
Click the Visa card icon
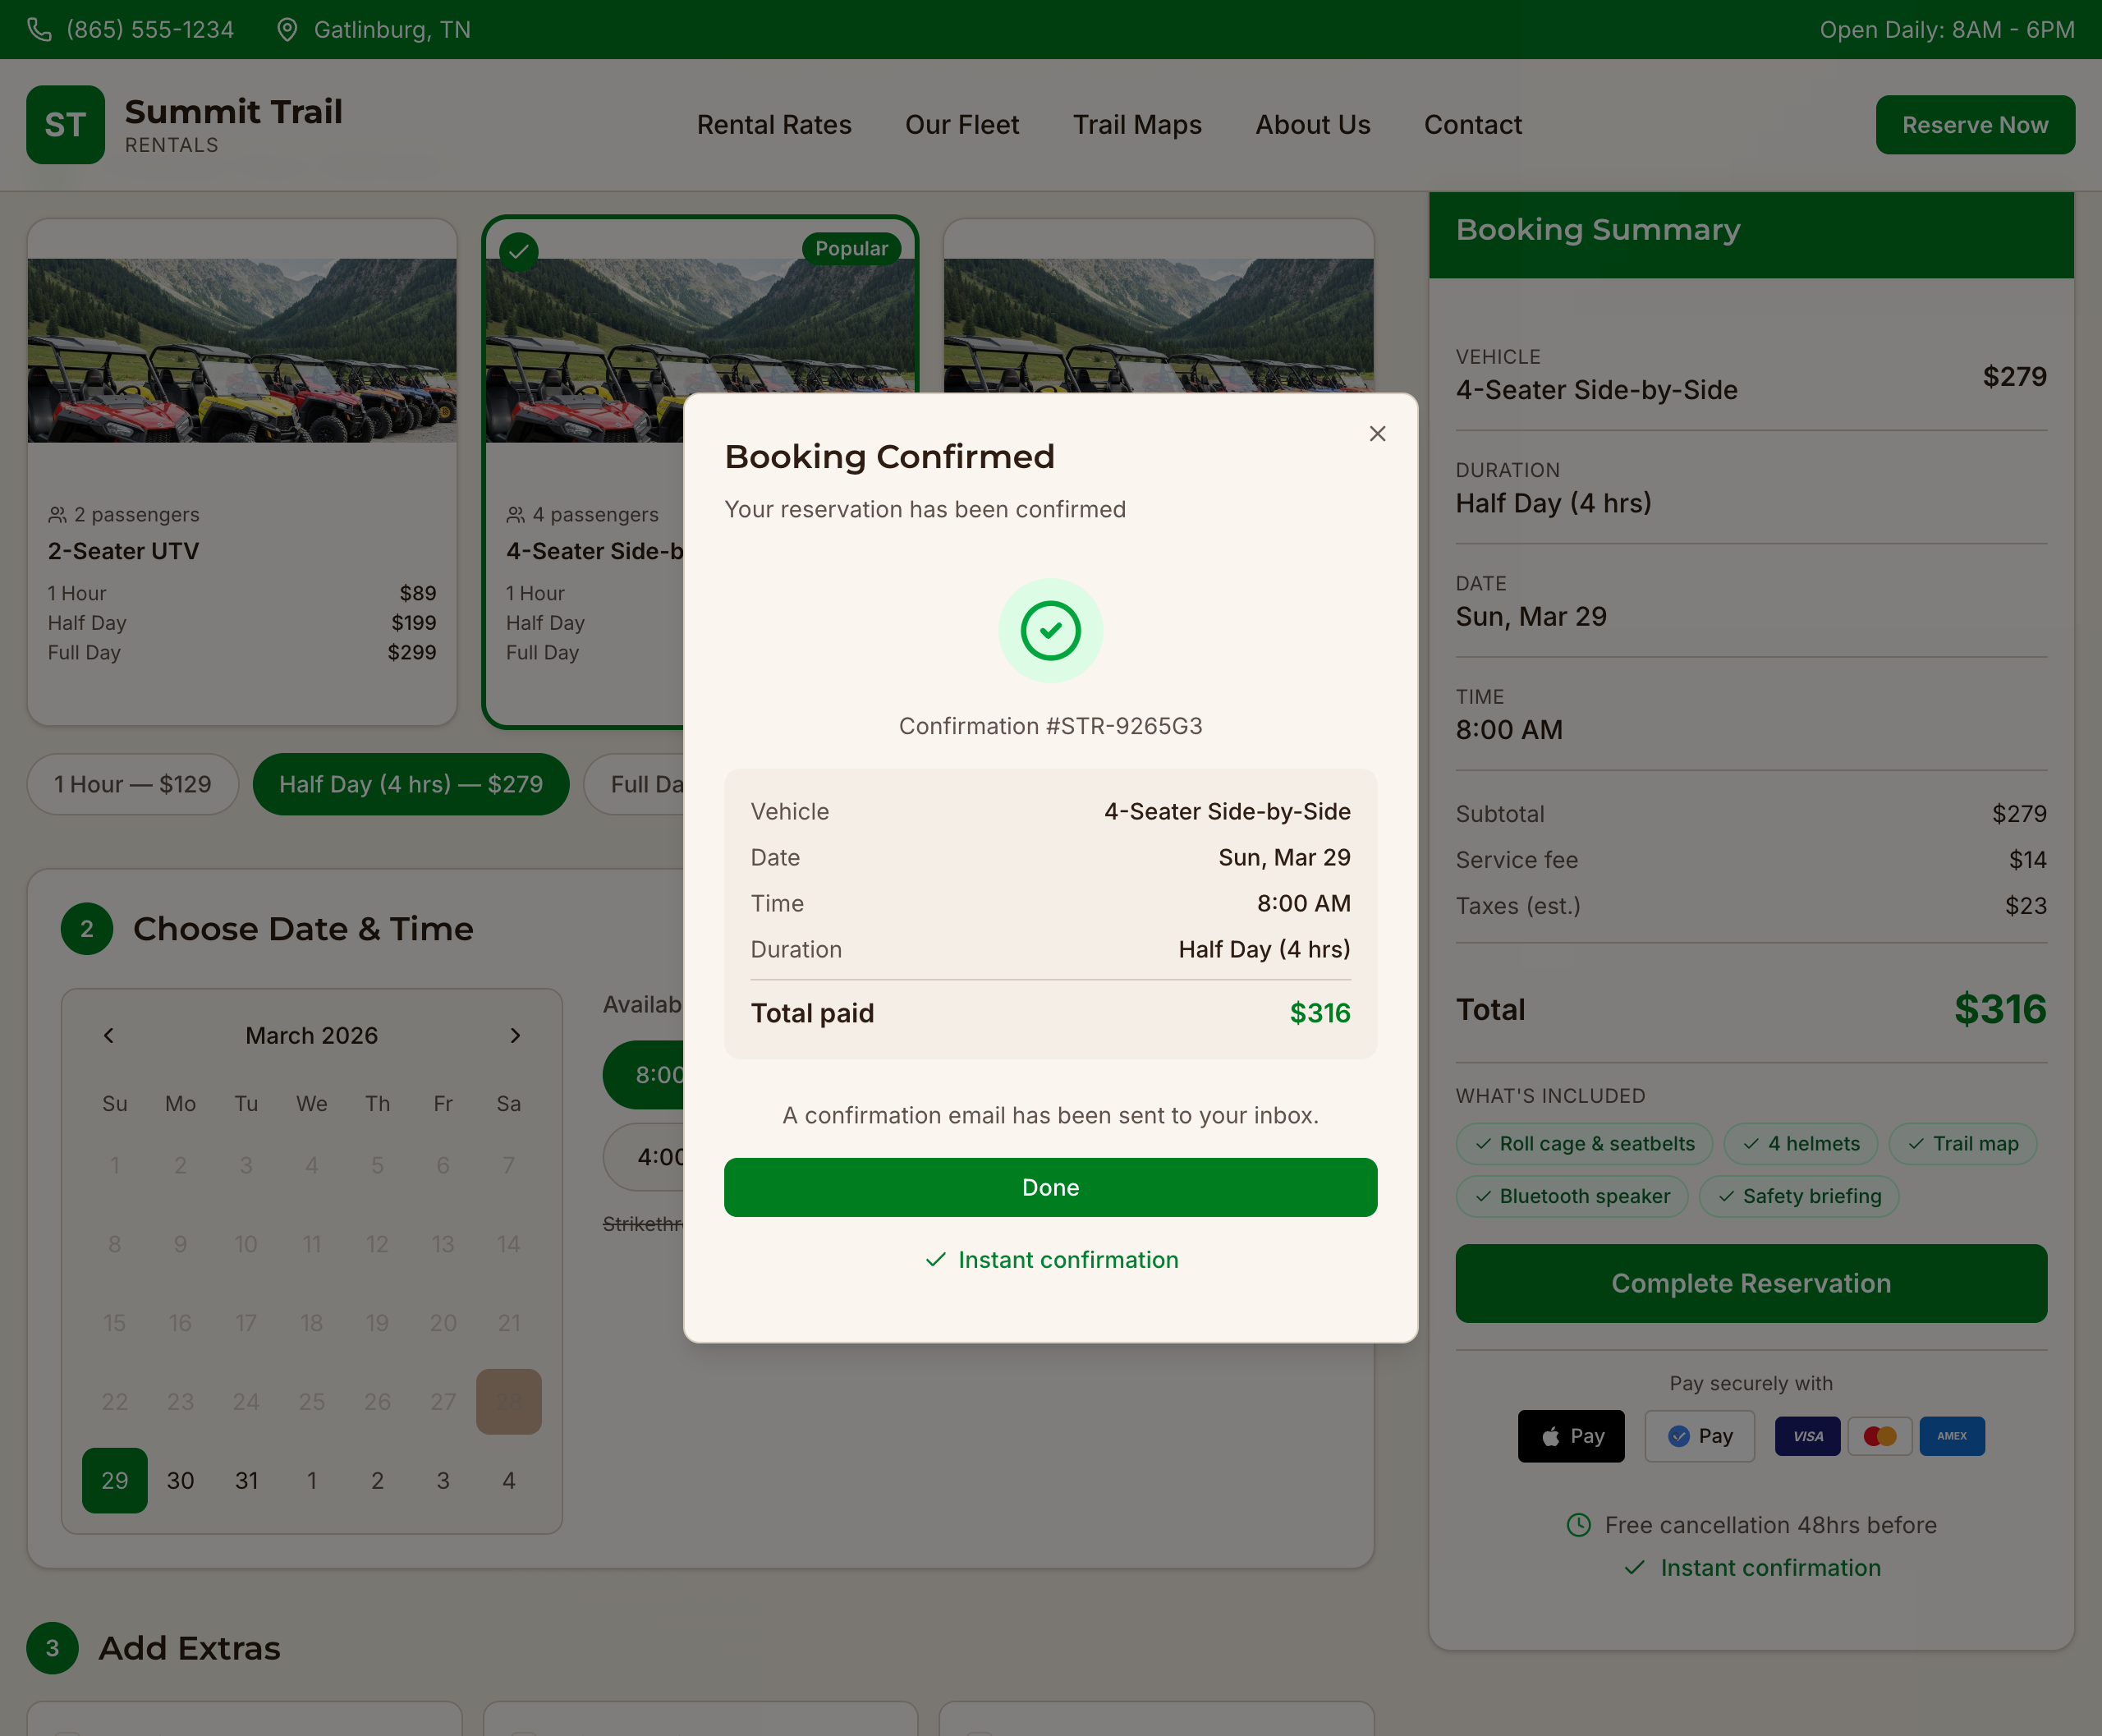point(1807,1436)
